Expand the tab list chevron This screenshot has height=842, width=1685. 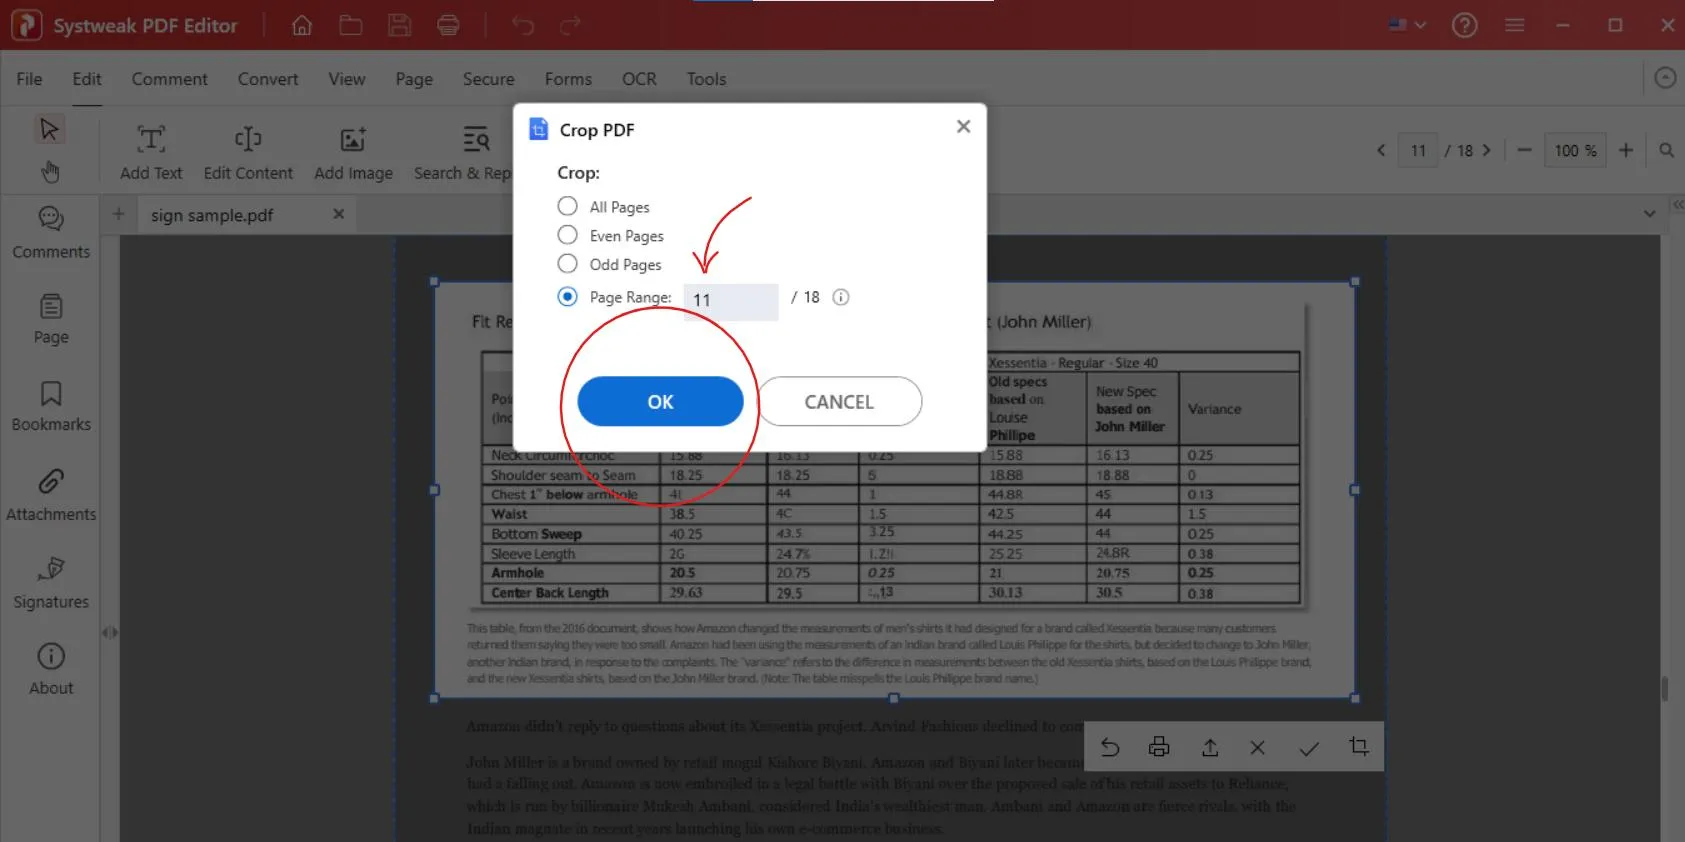coord(1649,214)
